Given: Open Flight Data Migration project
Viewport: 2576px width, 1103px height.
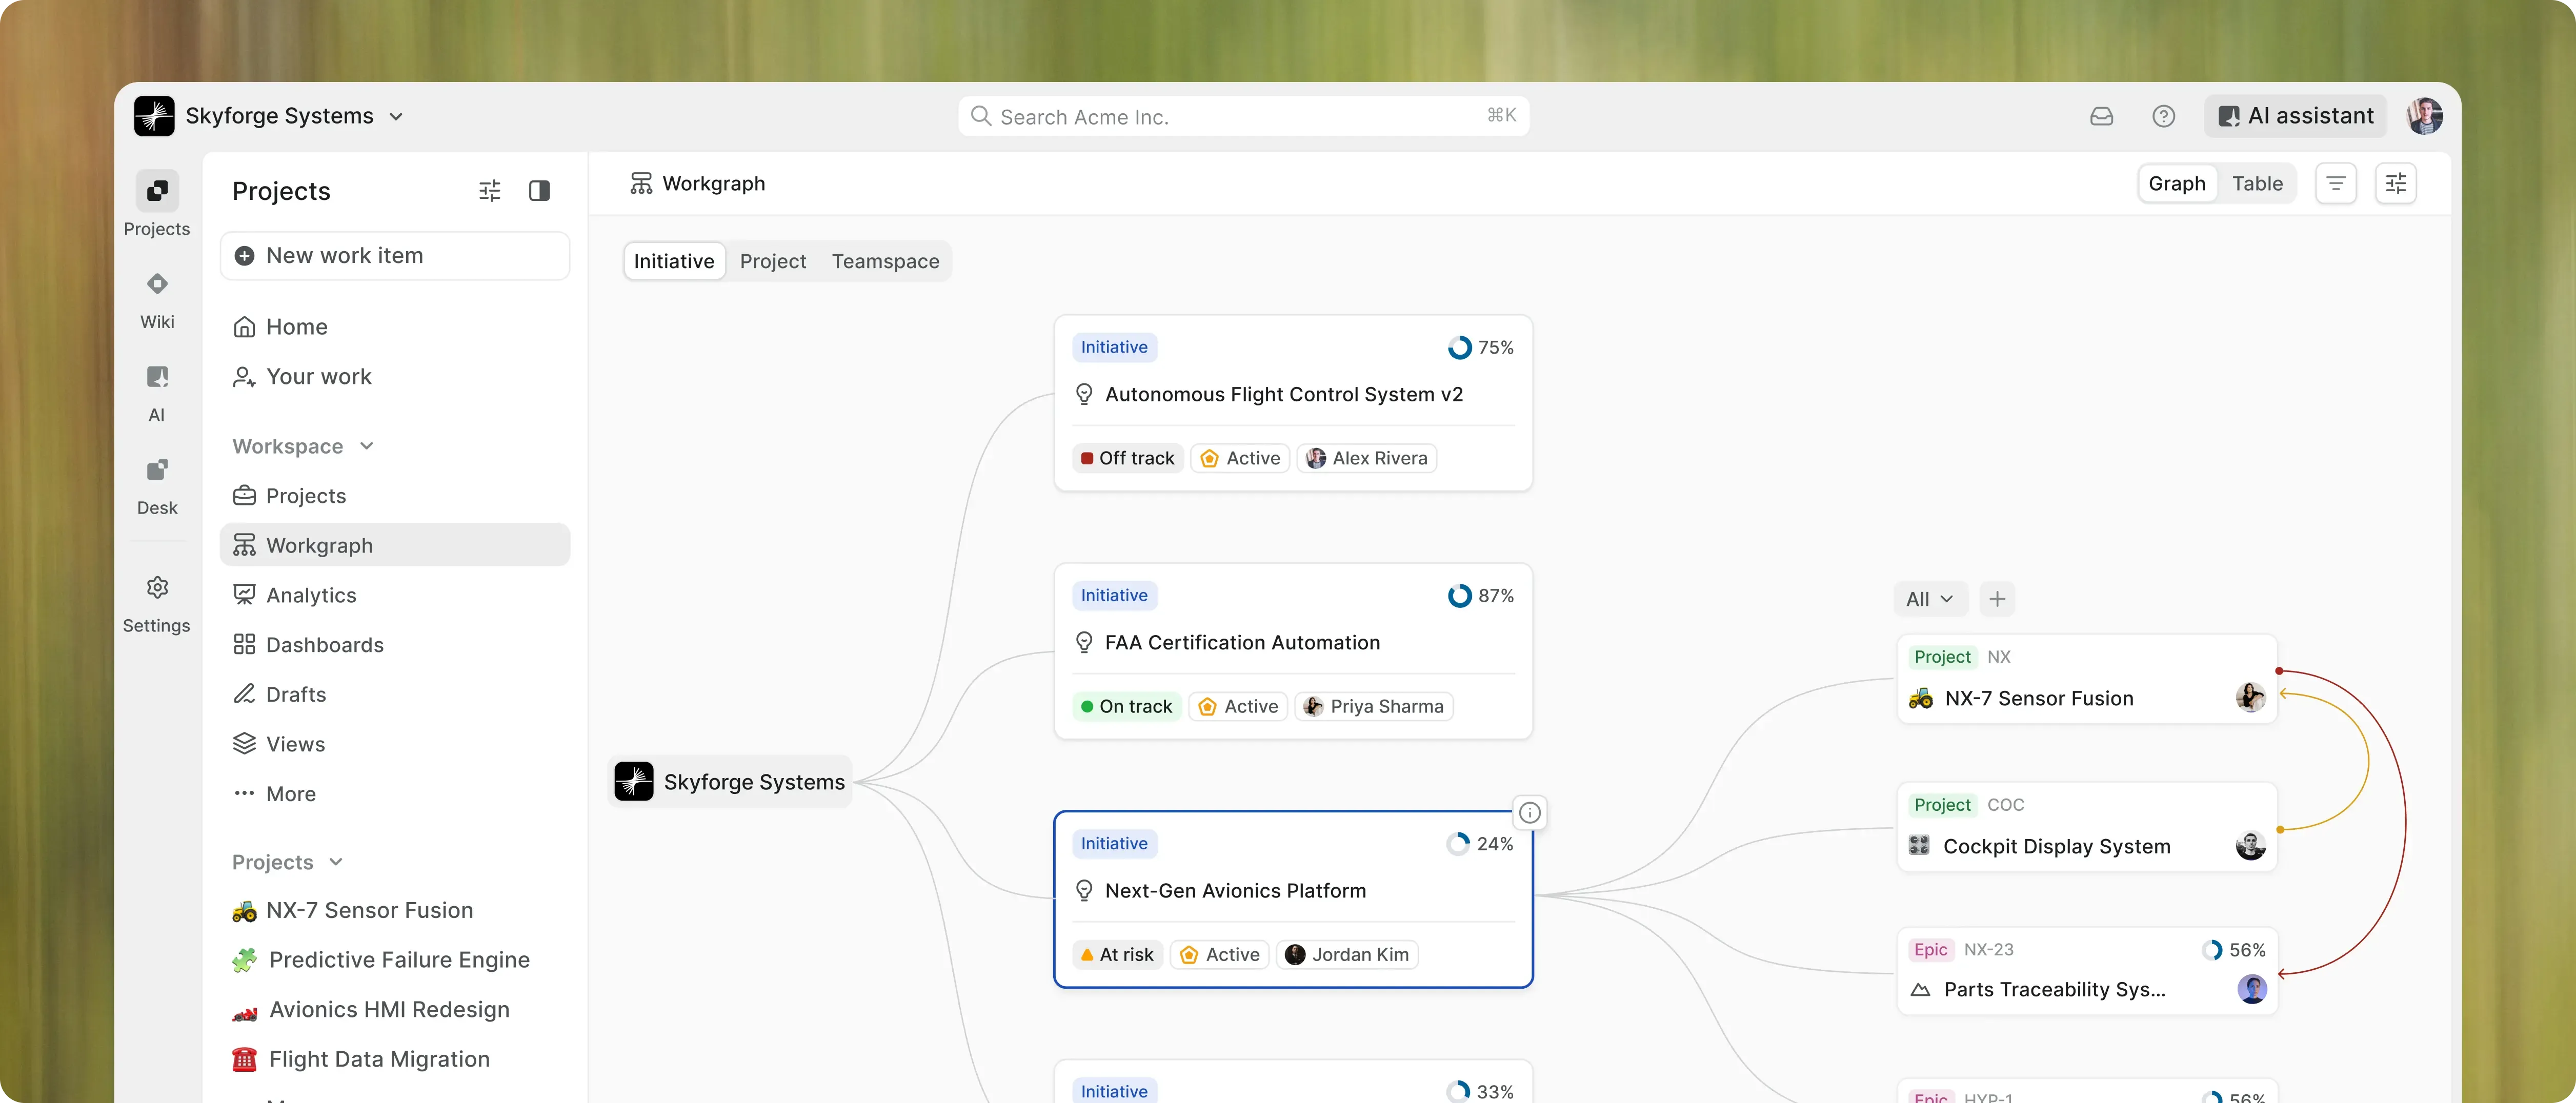Looking at the screenshot, I should click(x=394, y=1059).
